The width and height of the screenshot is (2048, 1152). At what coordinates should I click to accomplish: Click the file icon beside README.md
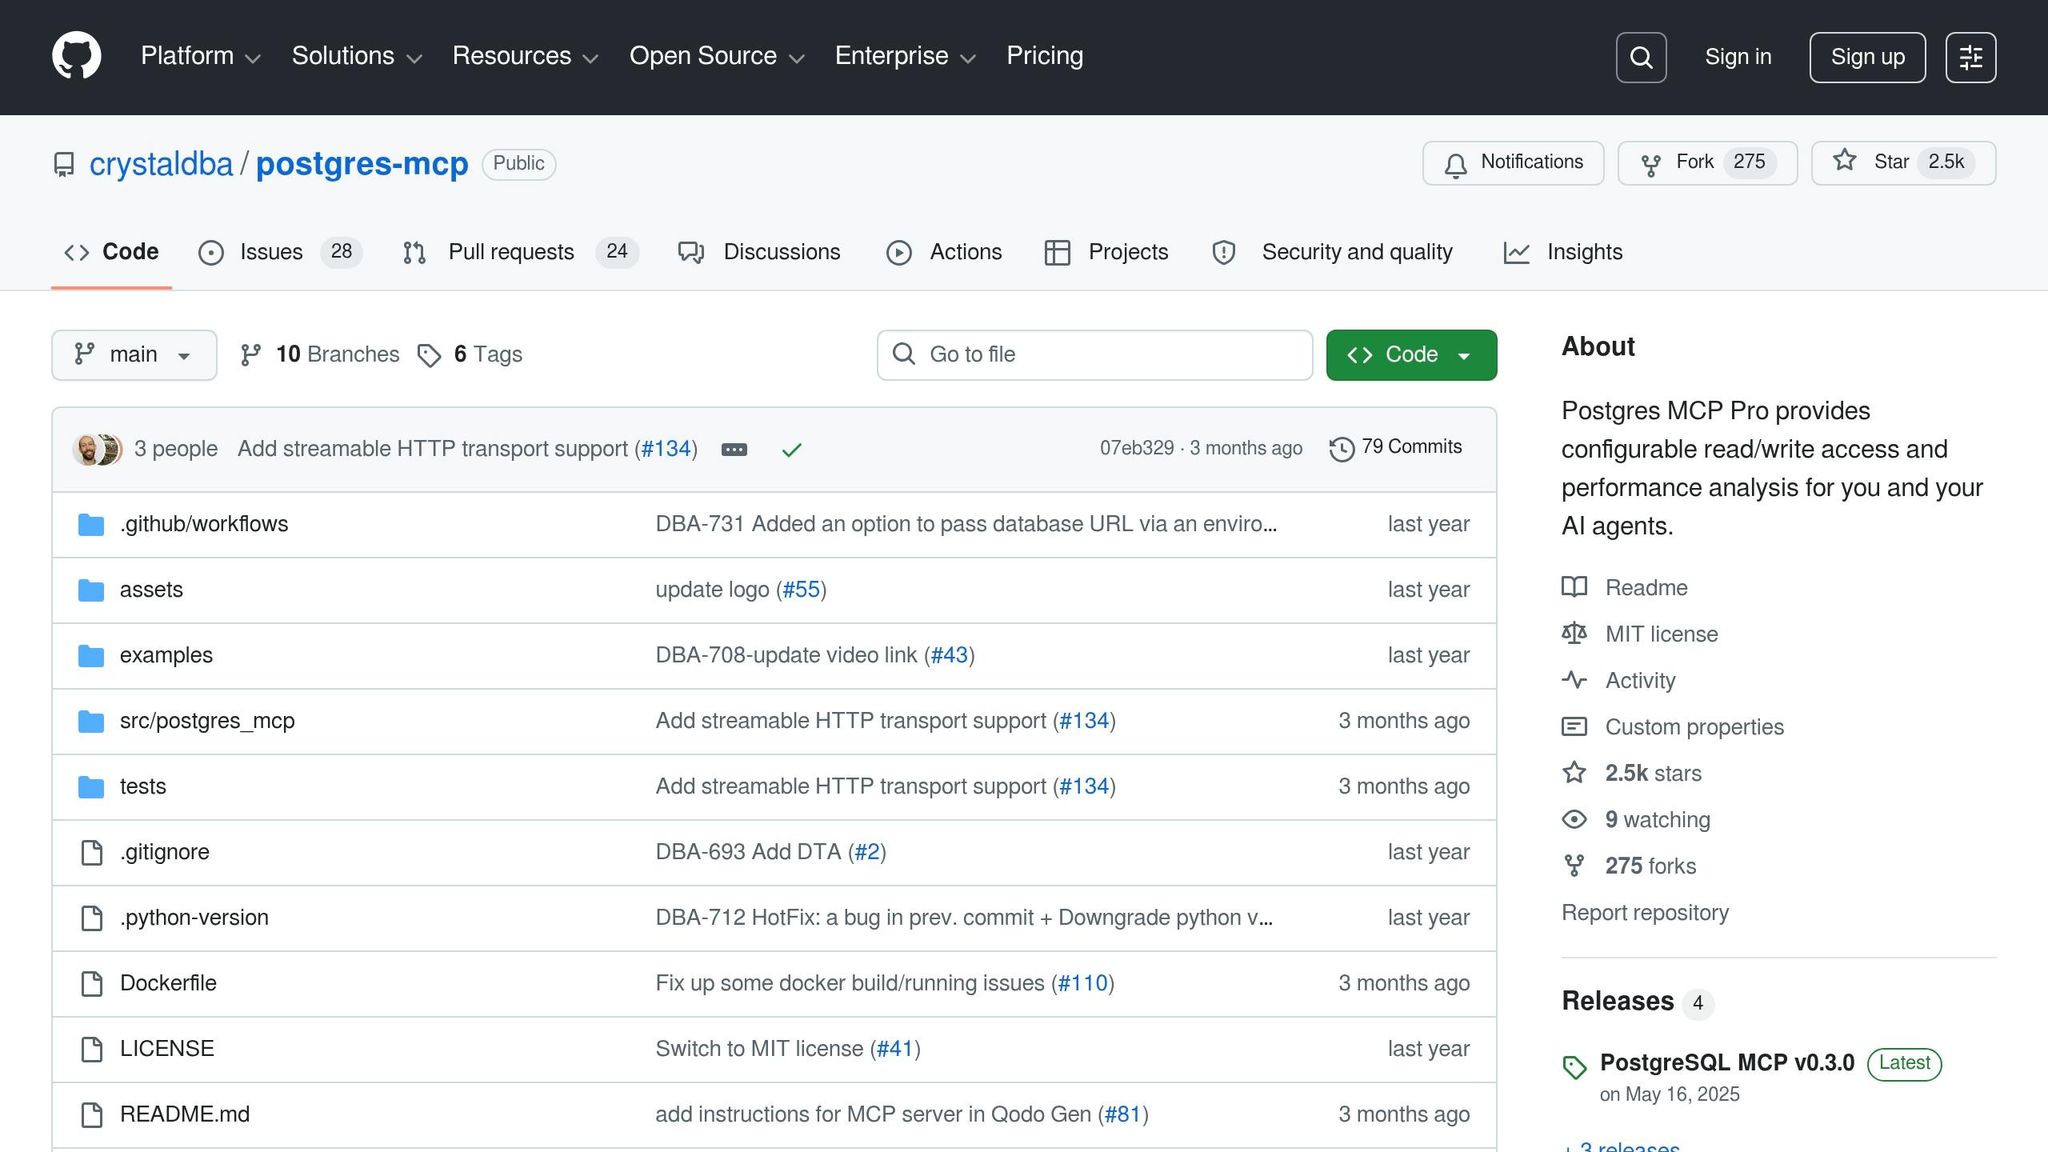[x=91, y=1114]
